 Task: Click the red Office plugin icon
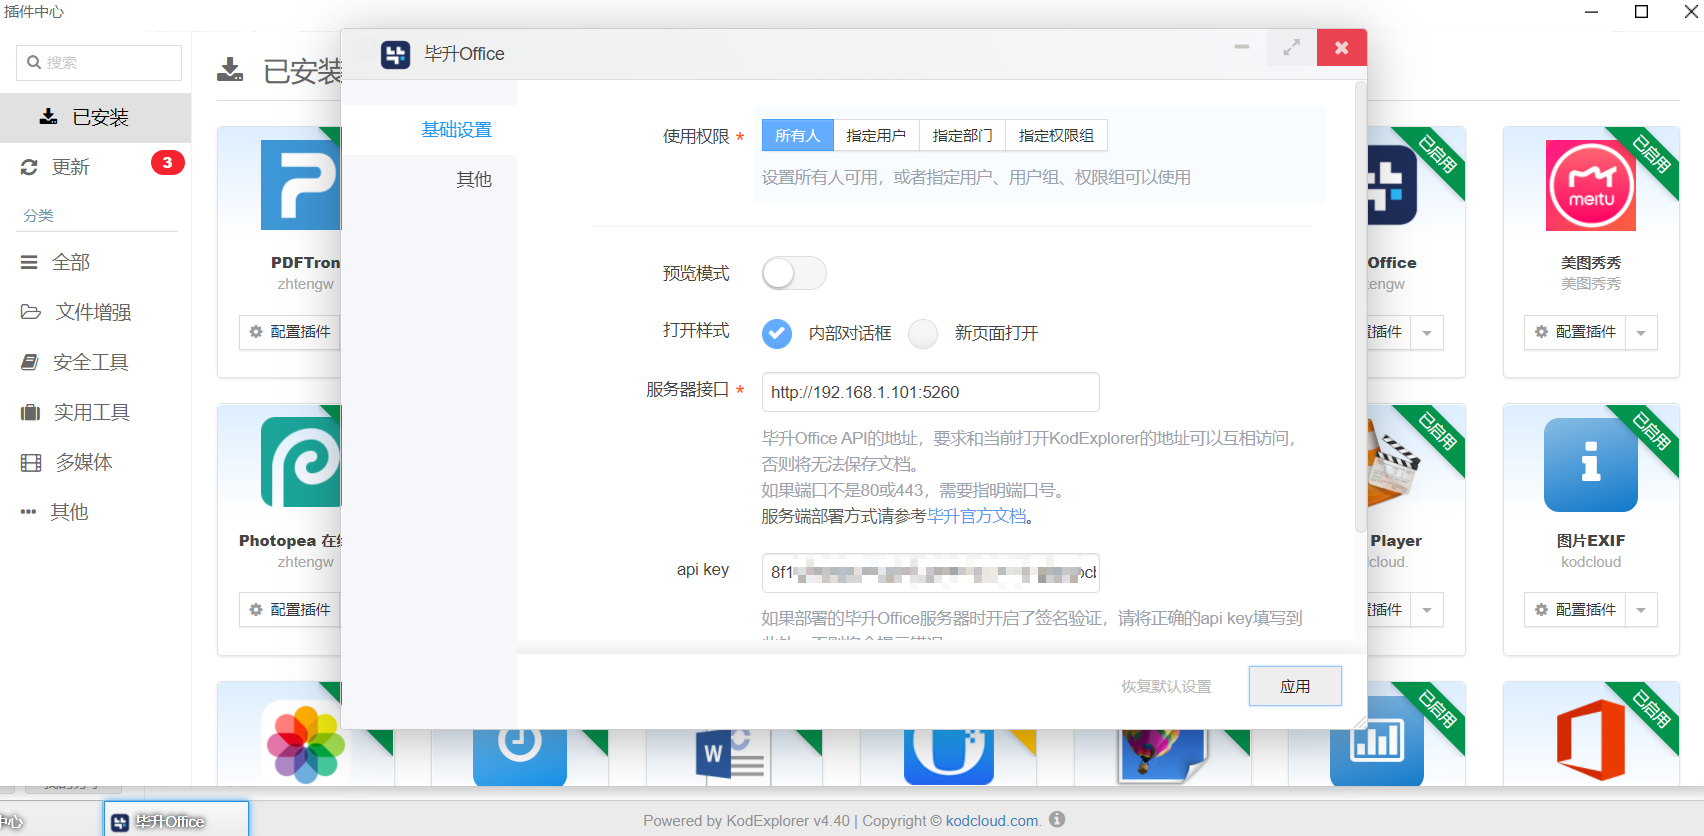(1591, 740)
